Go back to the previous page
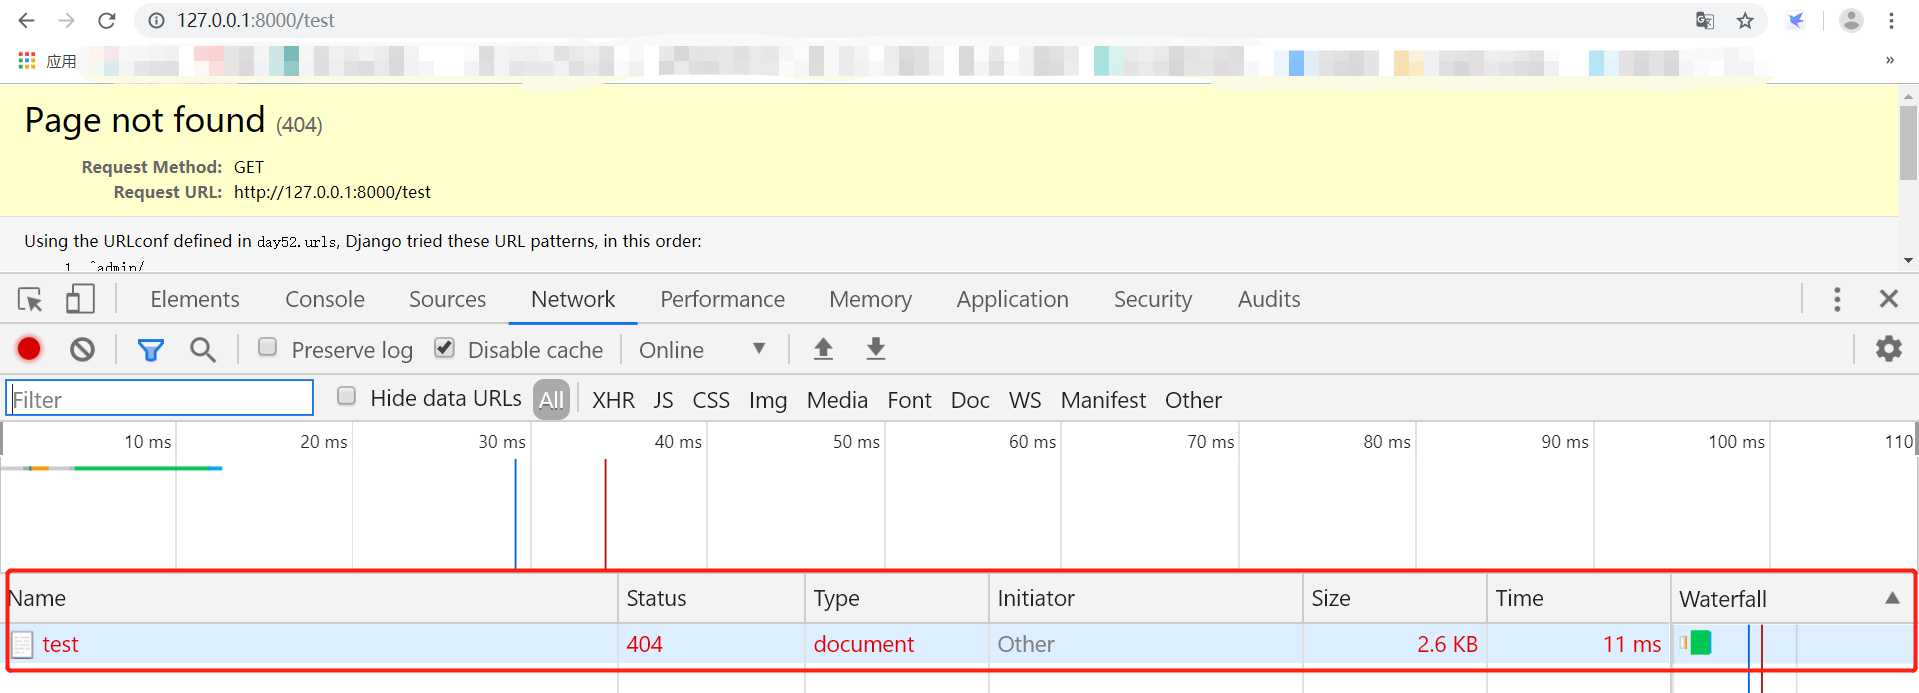The height and width of the screenshot is (693, 1919). (x=27, y=20)
